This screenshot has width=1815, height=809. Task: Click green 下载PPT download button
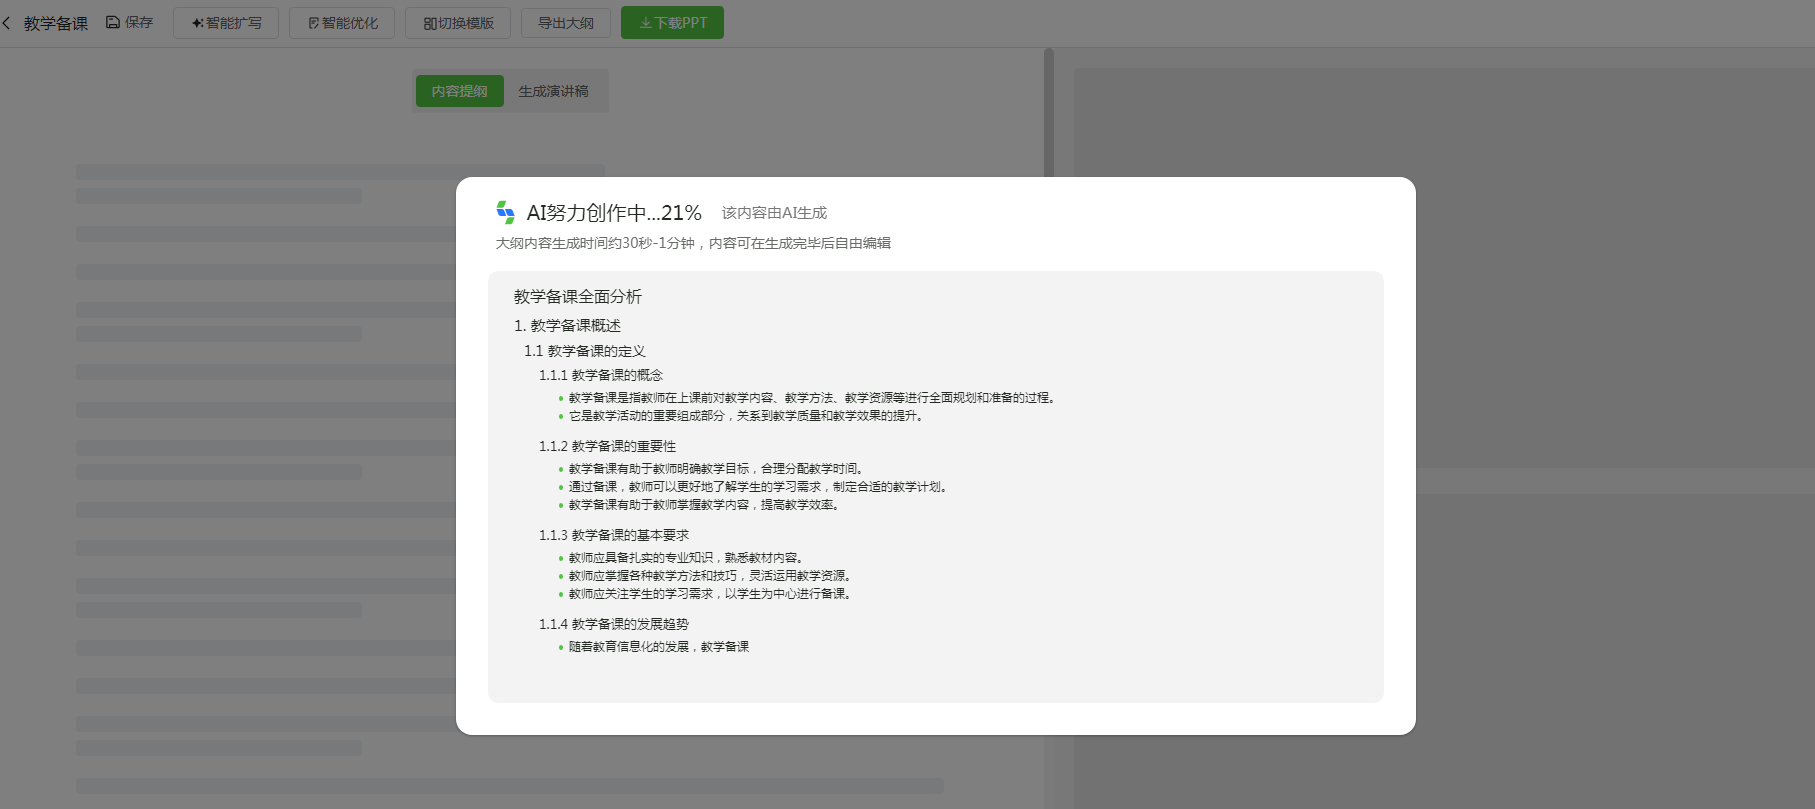tap(672, 23)
